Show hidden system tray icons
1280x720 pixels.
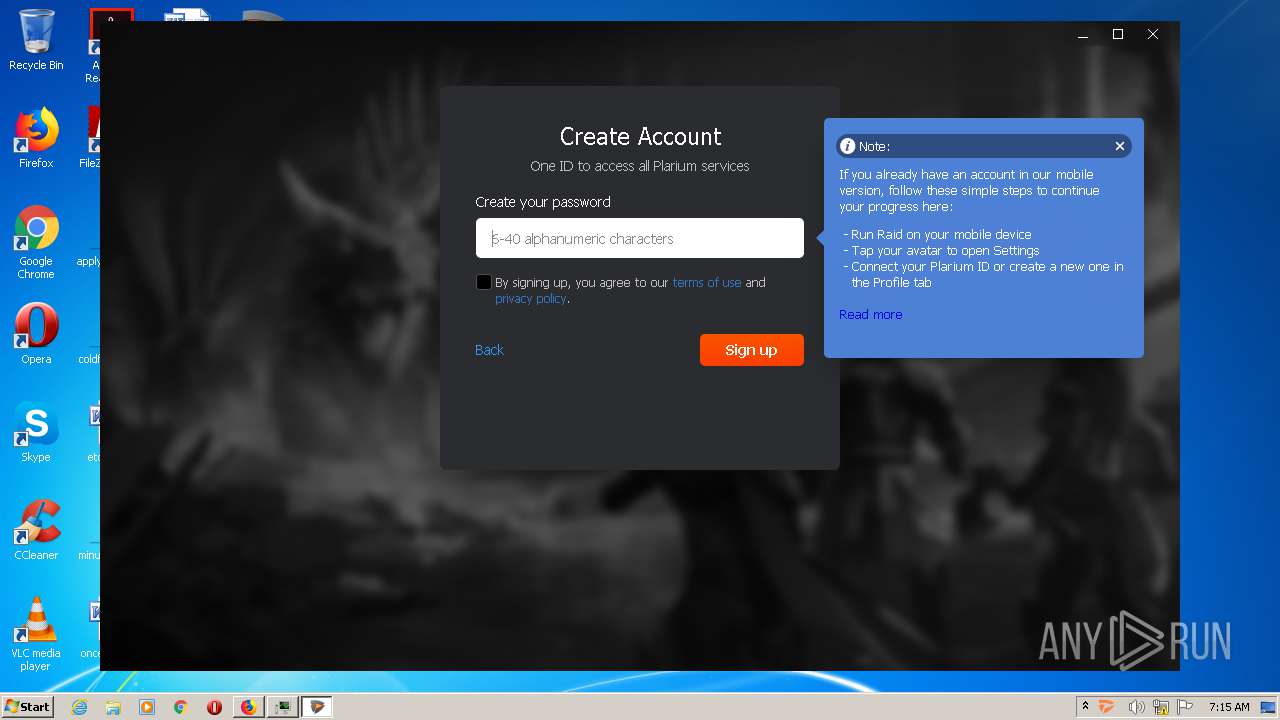point(1085,706)
